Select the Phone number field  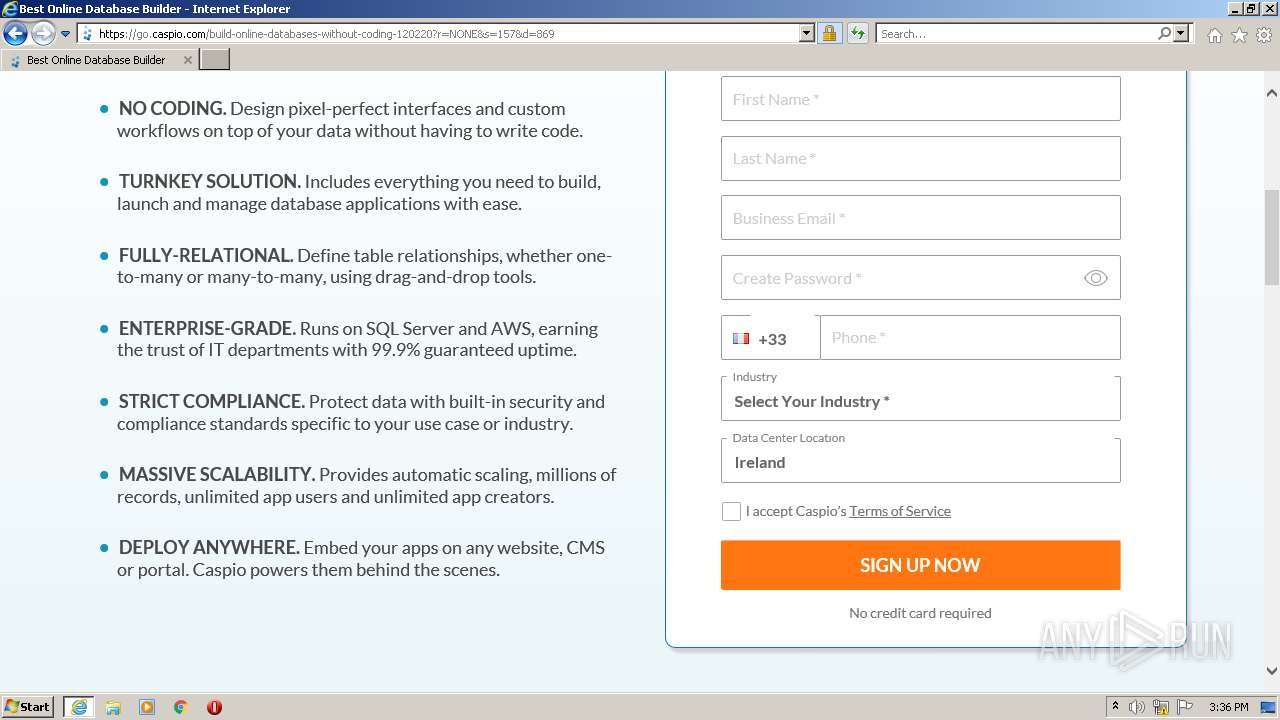tap(970, 338)
